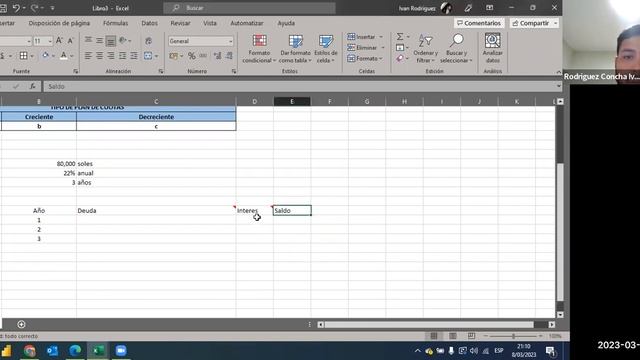Screen dimensions: 640x360
Task: Click the text orientation icon
Action: [x=122, y=40]
